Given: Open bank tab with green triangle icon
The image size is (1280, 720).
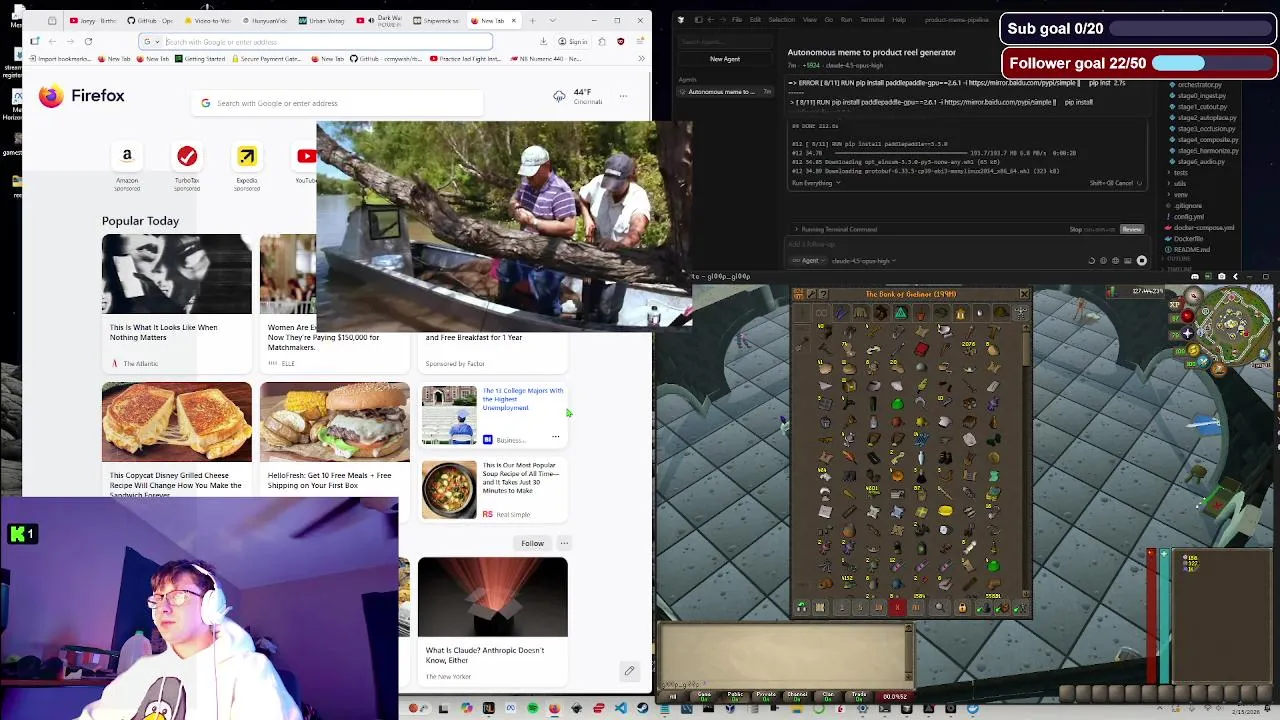Looking at the screenshot, I should [900, 313].
